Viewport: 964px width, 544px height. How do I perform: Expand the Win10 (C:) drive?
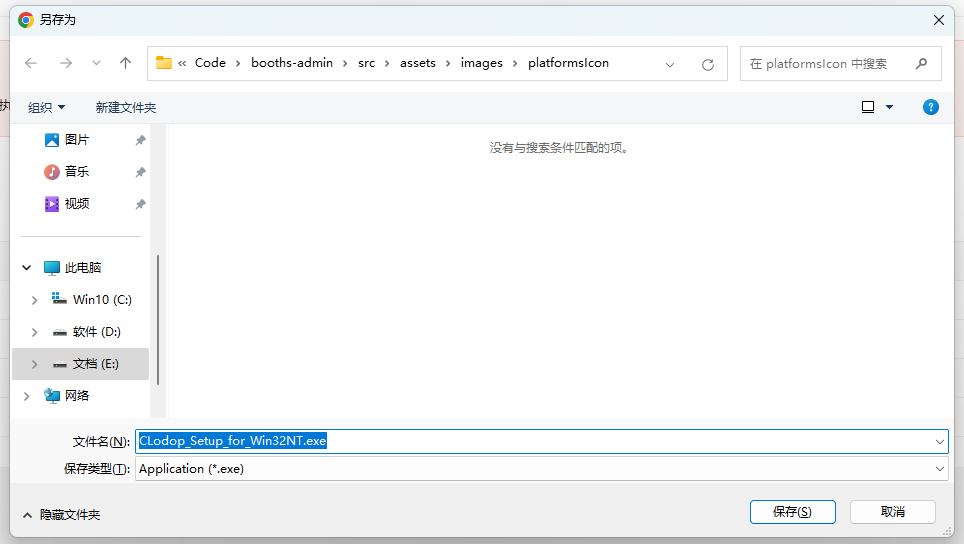coord(34,300)
